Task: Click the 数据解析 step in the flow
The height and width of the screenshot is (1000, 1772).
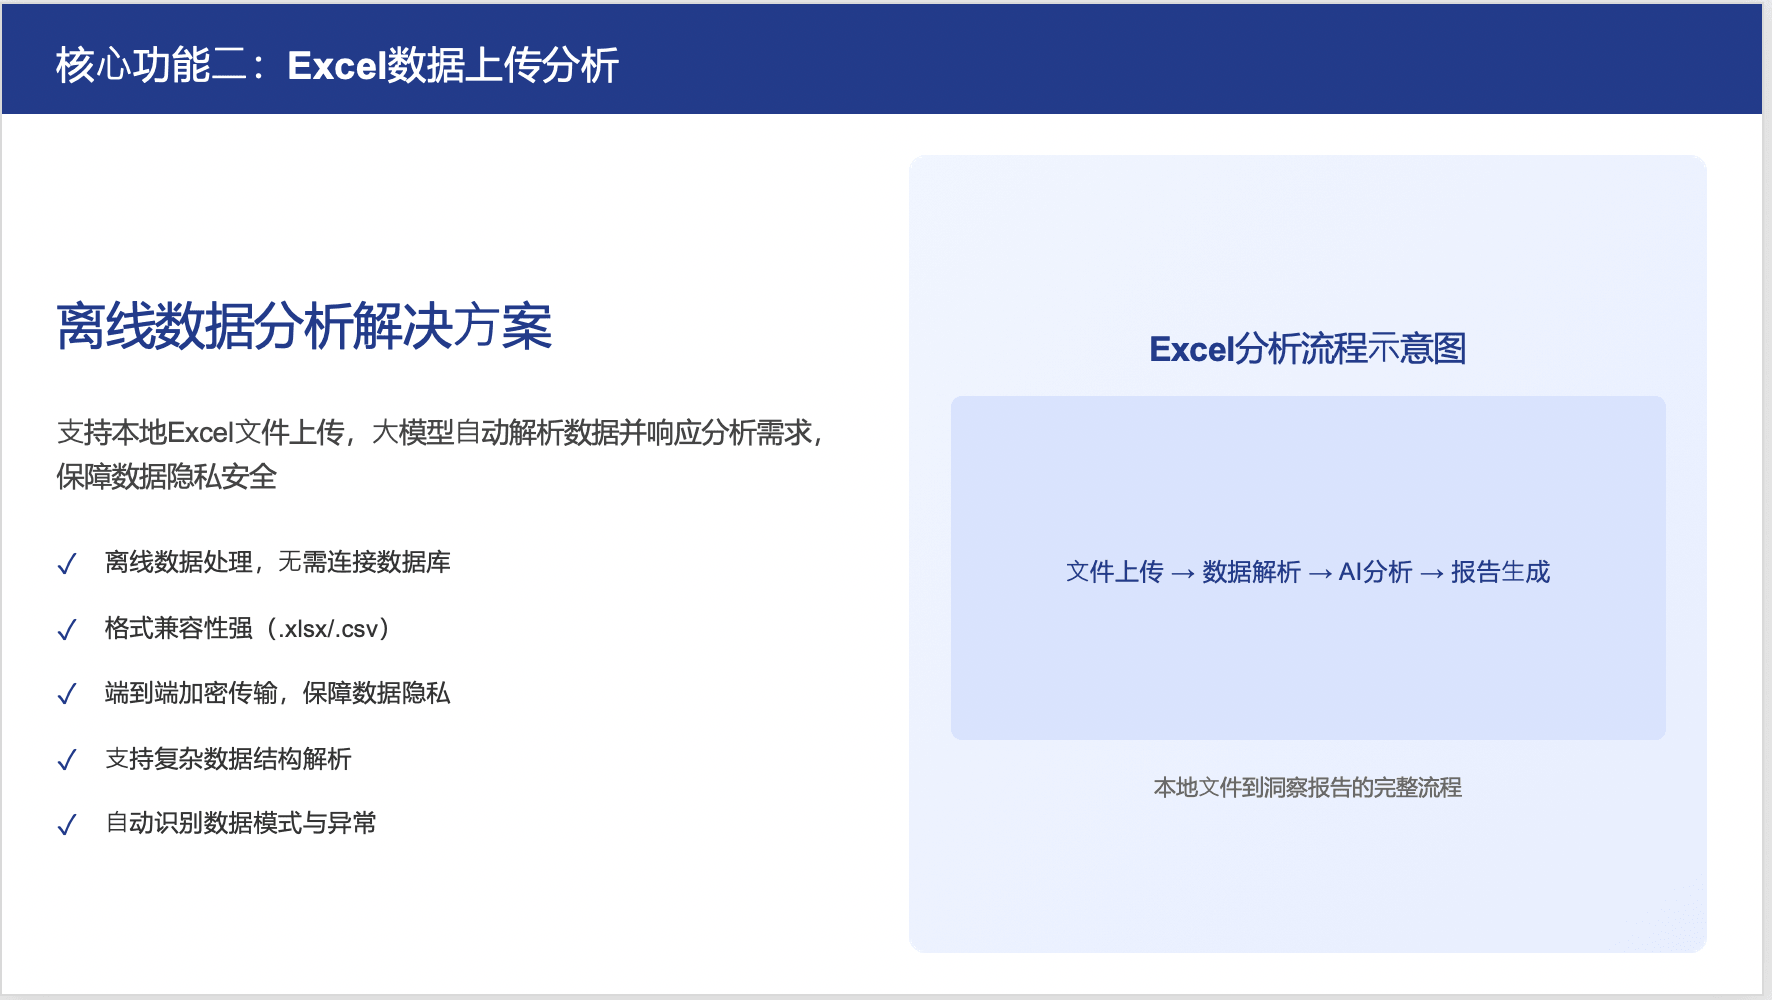Action: point(1251,572)
